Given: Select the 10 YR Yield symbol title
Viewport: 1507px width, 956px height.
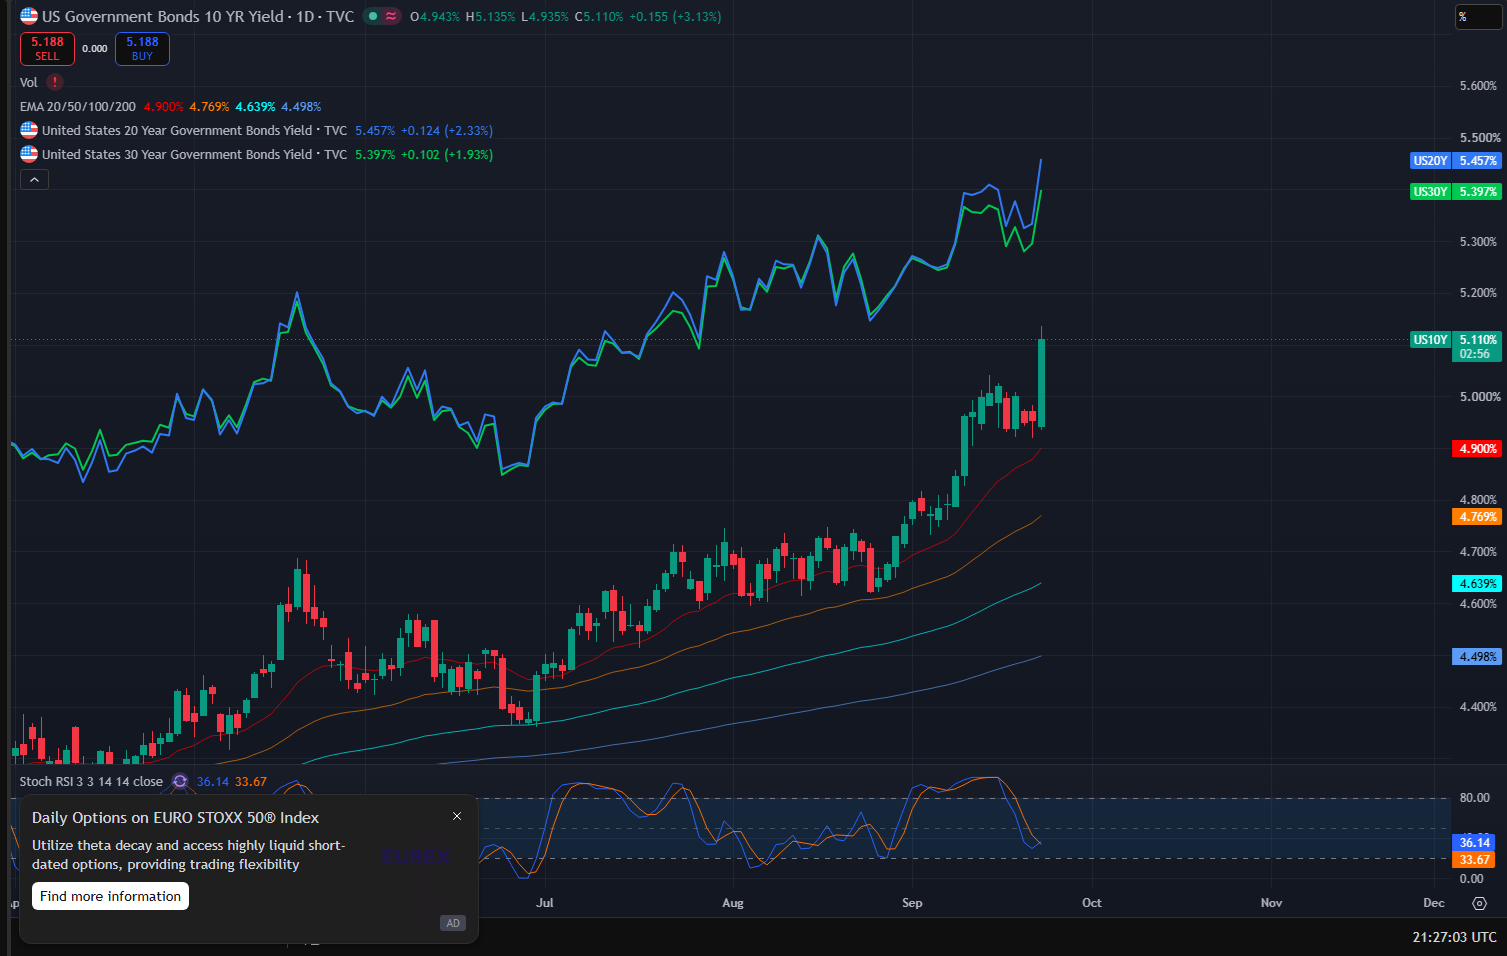Looking at the screenshot, I should point(198,16).
